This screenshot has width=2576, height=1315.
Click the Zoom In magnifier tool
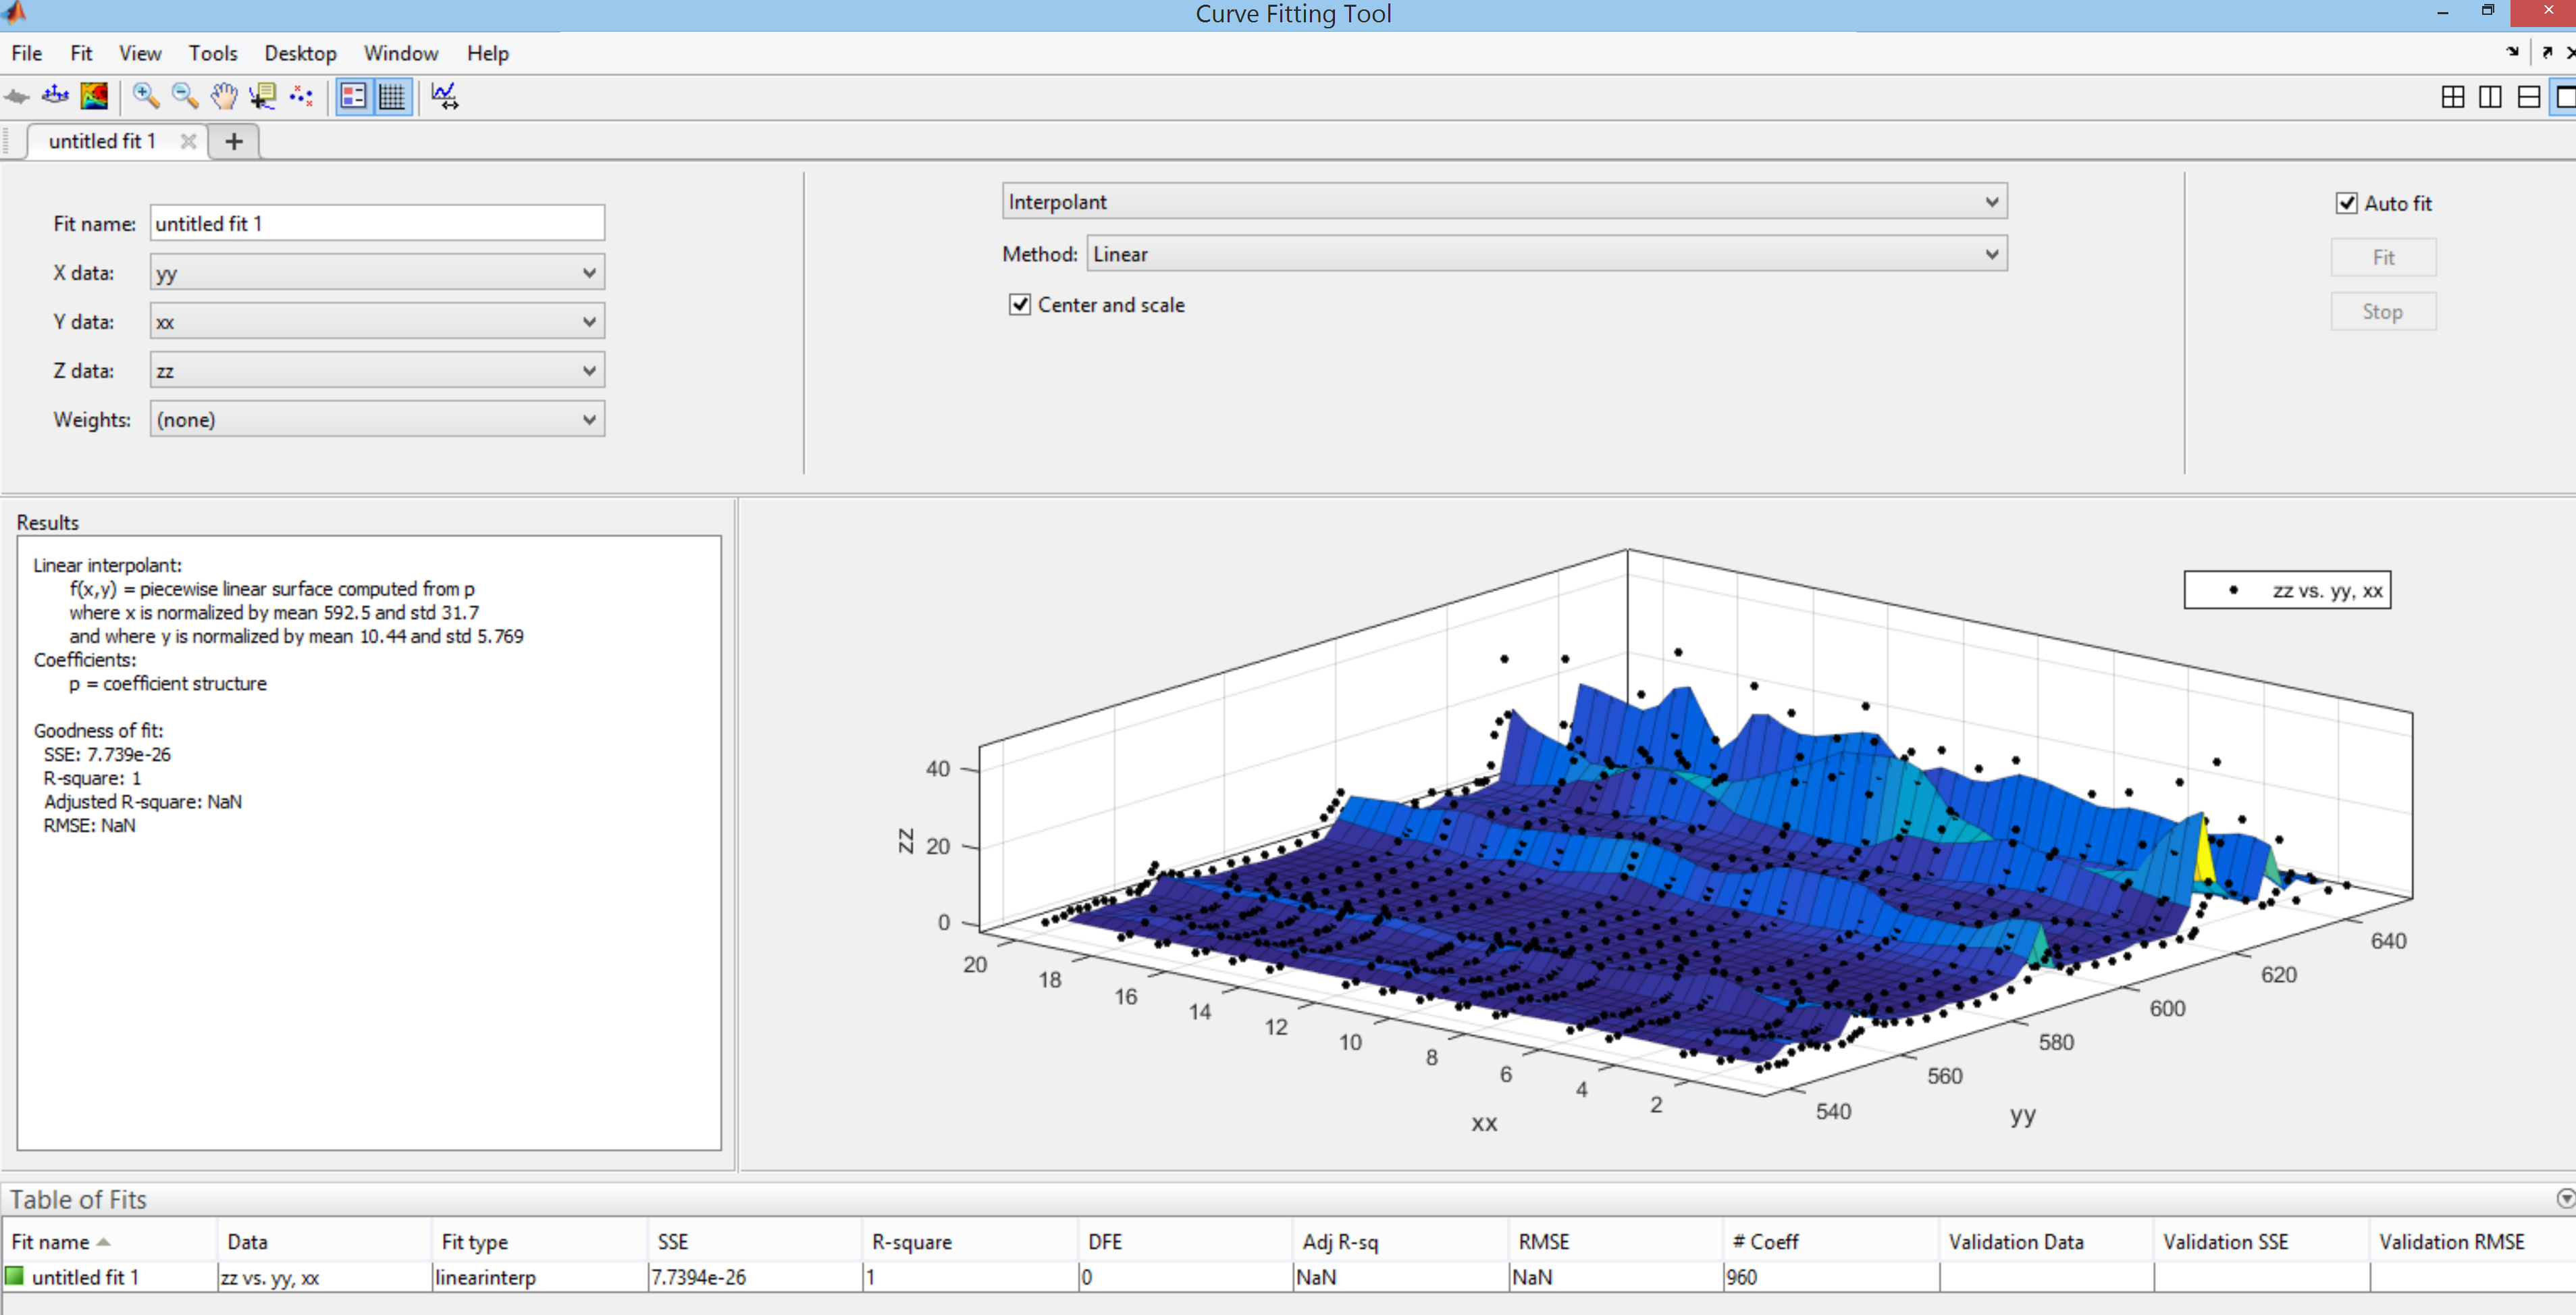[x=146, y=96]
